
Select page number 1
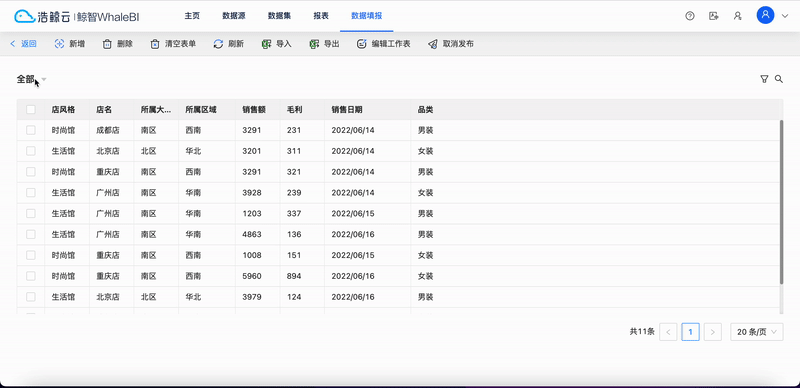click(690, 332)
